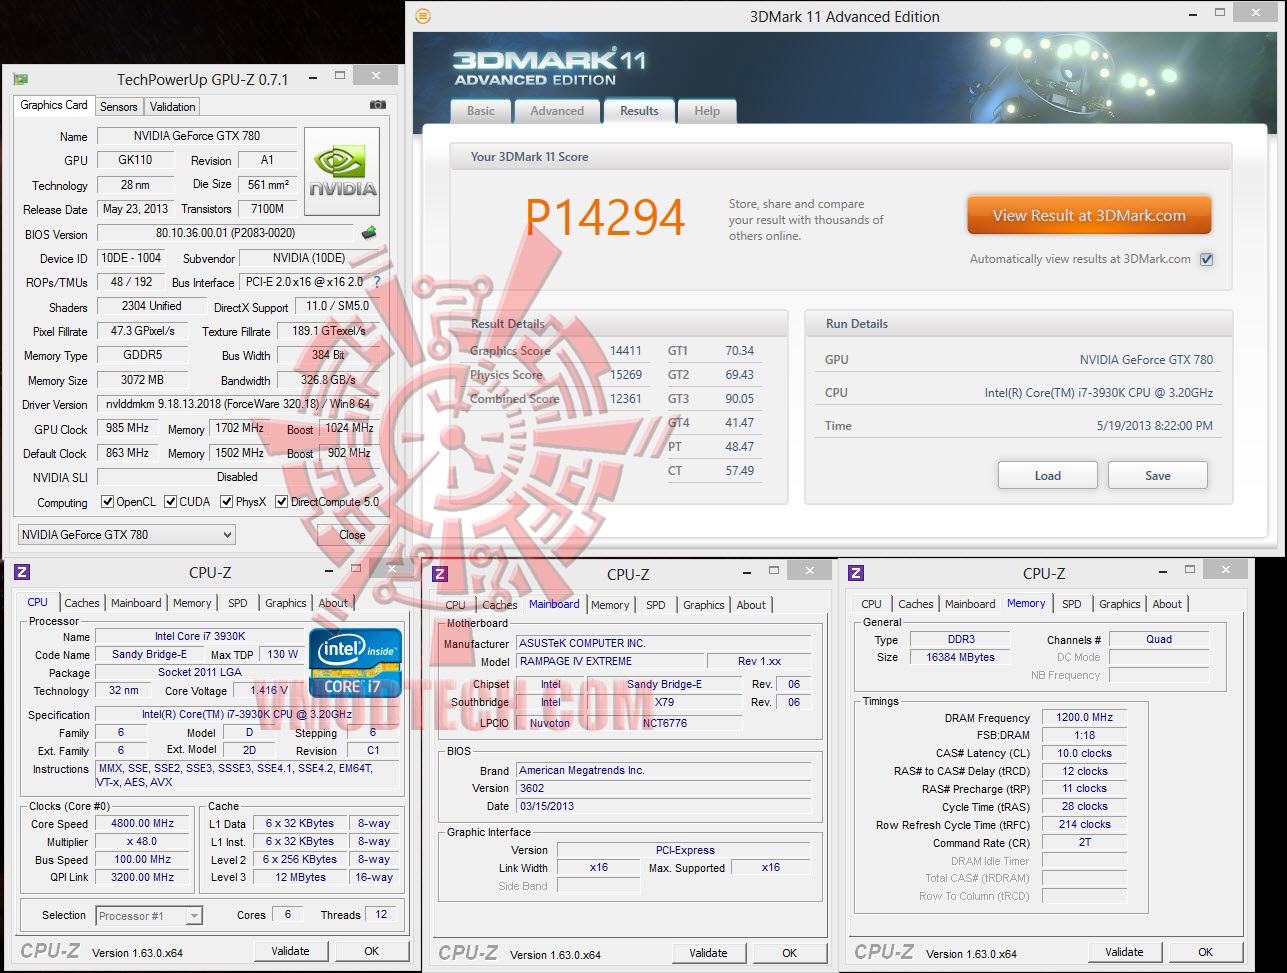This screenshot has width=1287, height=973.
Task: Click Graphics Score value 14411
Action: coord(626,351)
